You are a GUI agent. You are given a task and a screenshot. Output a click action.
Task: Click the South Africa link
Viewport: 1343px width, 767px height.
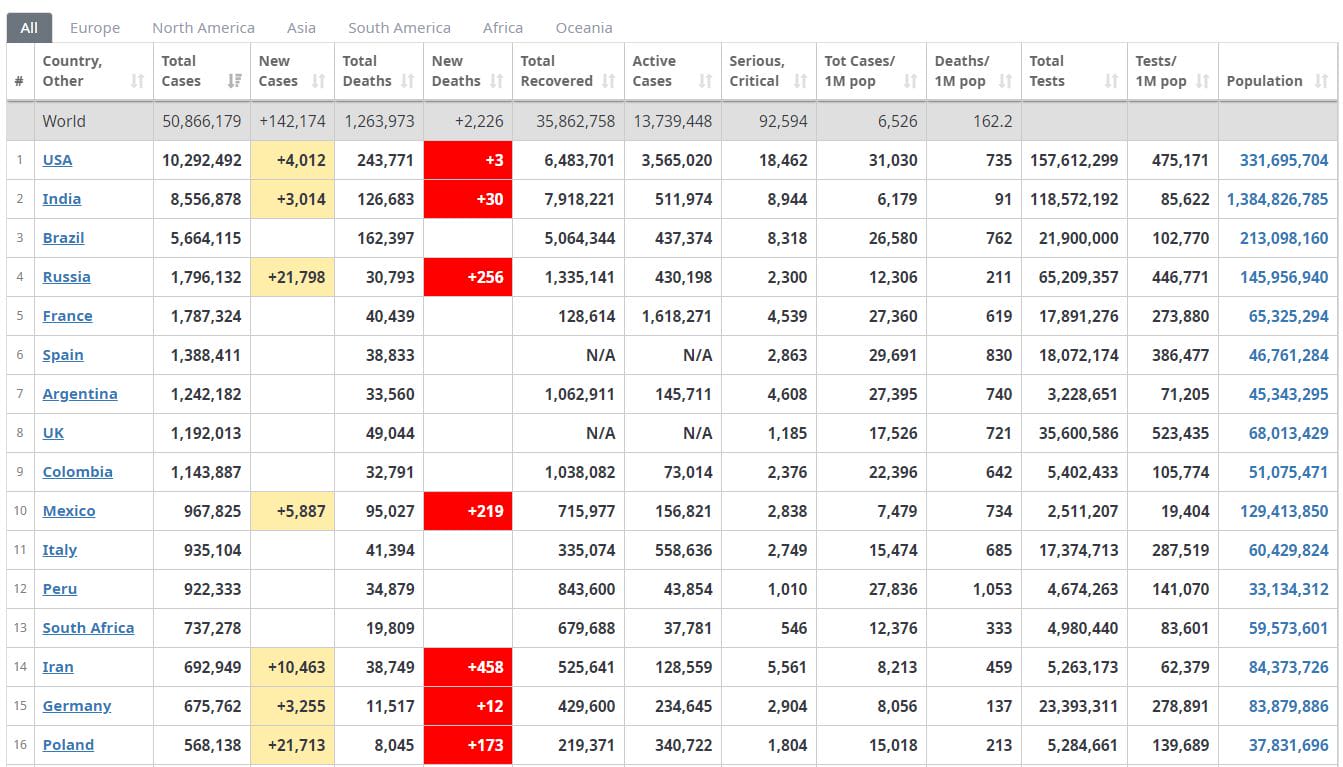(x=88, y=628)
